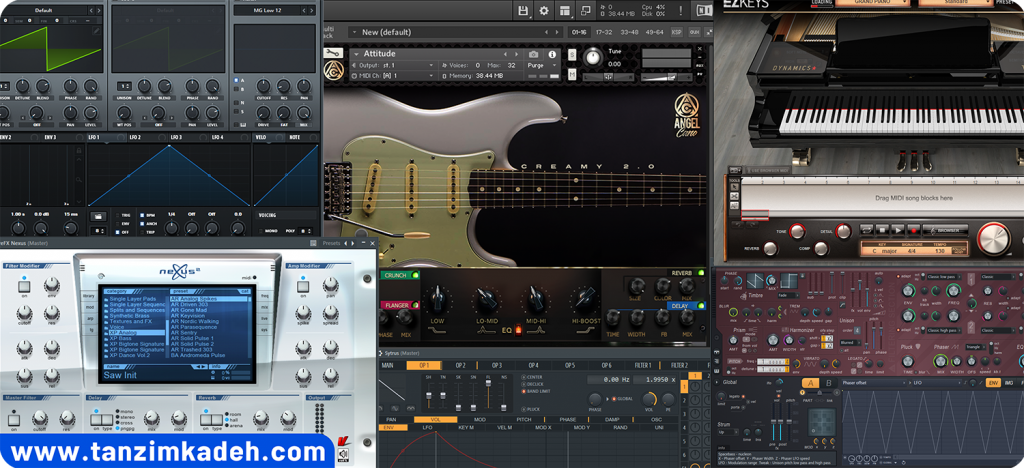Select FILTER 1 tab in Sytrus
Screen dimensions: 1024x468
pos(643,366)
